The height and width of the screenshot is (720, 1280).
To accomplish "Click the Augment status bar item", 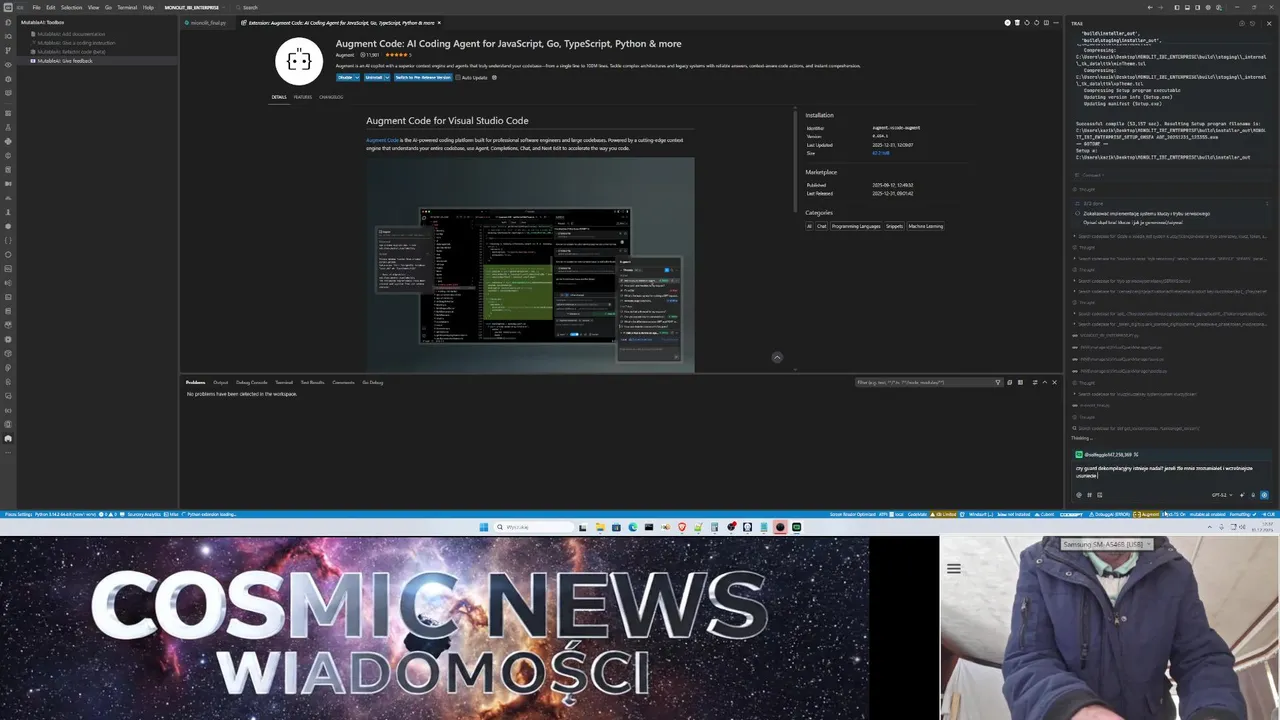I will pyautogui.click(x=1146, y=514).
